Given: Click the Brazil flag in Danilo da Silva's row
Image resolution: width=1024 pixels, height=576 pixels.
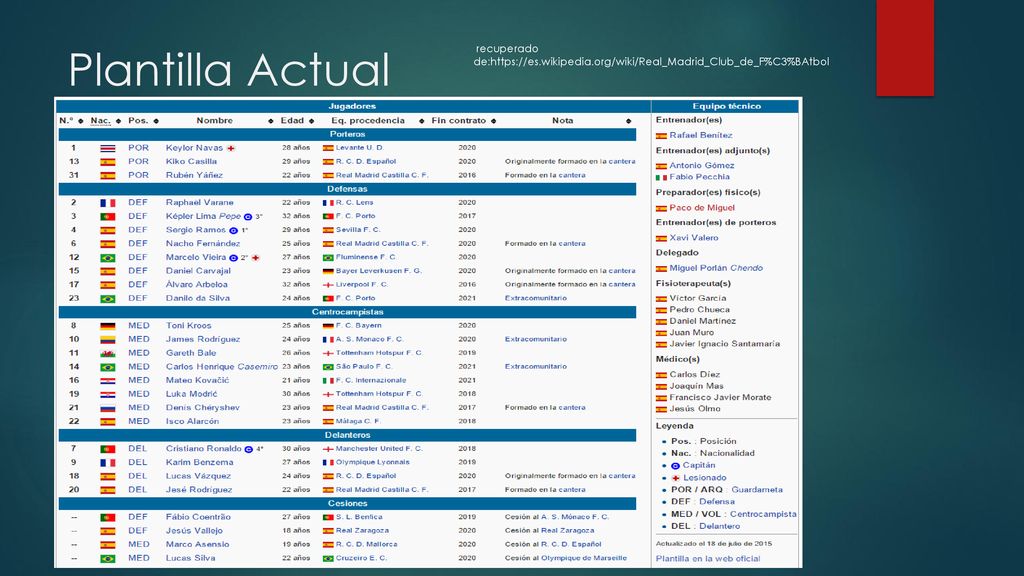Looking at the screenshot, I should tap(107, 299).
